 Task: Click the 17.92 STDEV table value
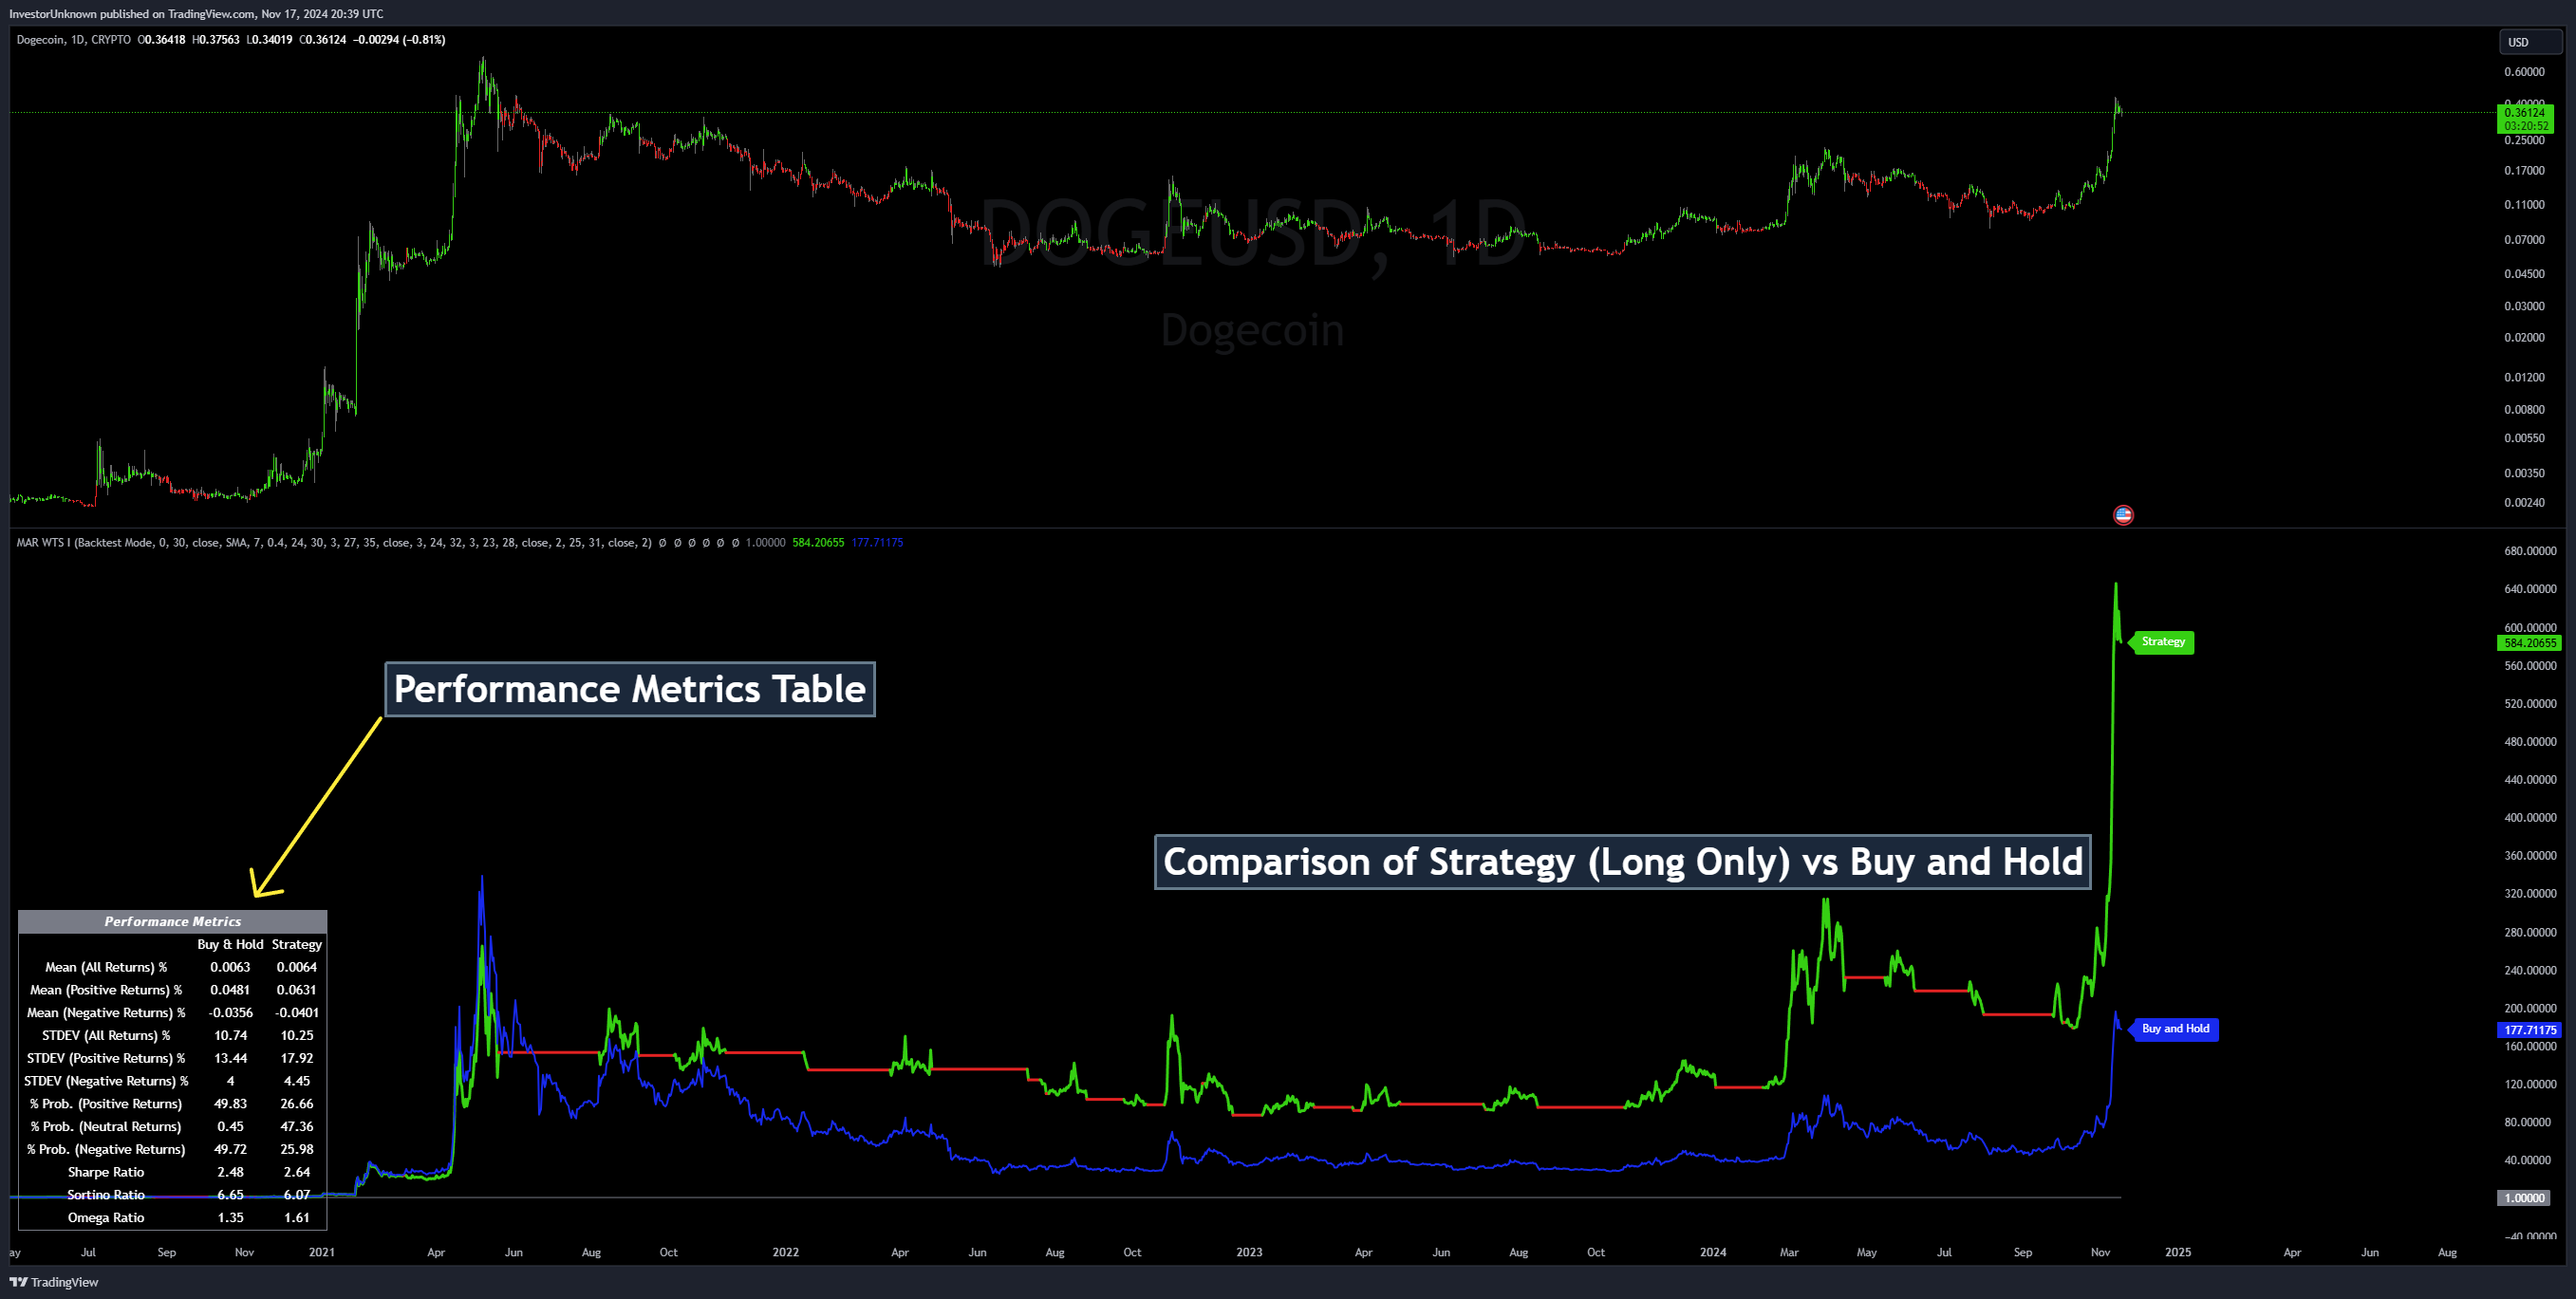coord(297,1058)
